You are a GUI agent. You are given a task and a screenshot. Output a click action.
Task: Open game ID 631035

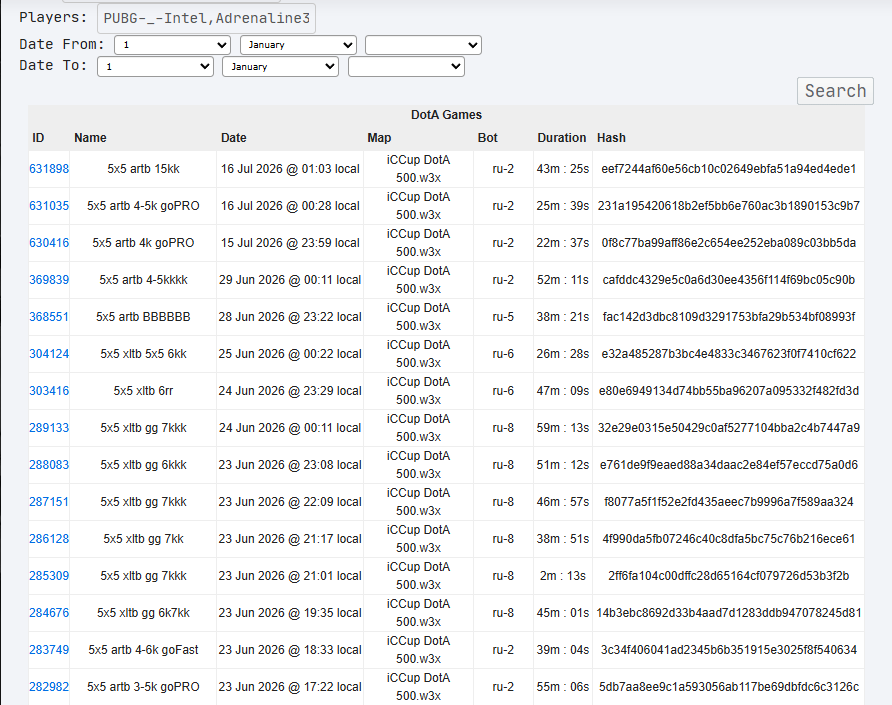pos(49,206)
